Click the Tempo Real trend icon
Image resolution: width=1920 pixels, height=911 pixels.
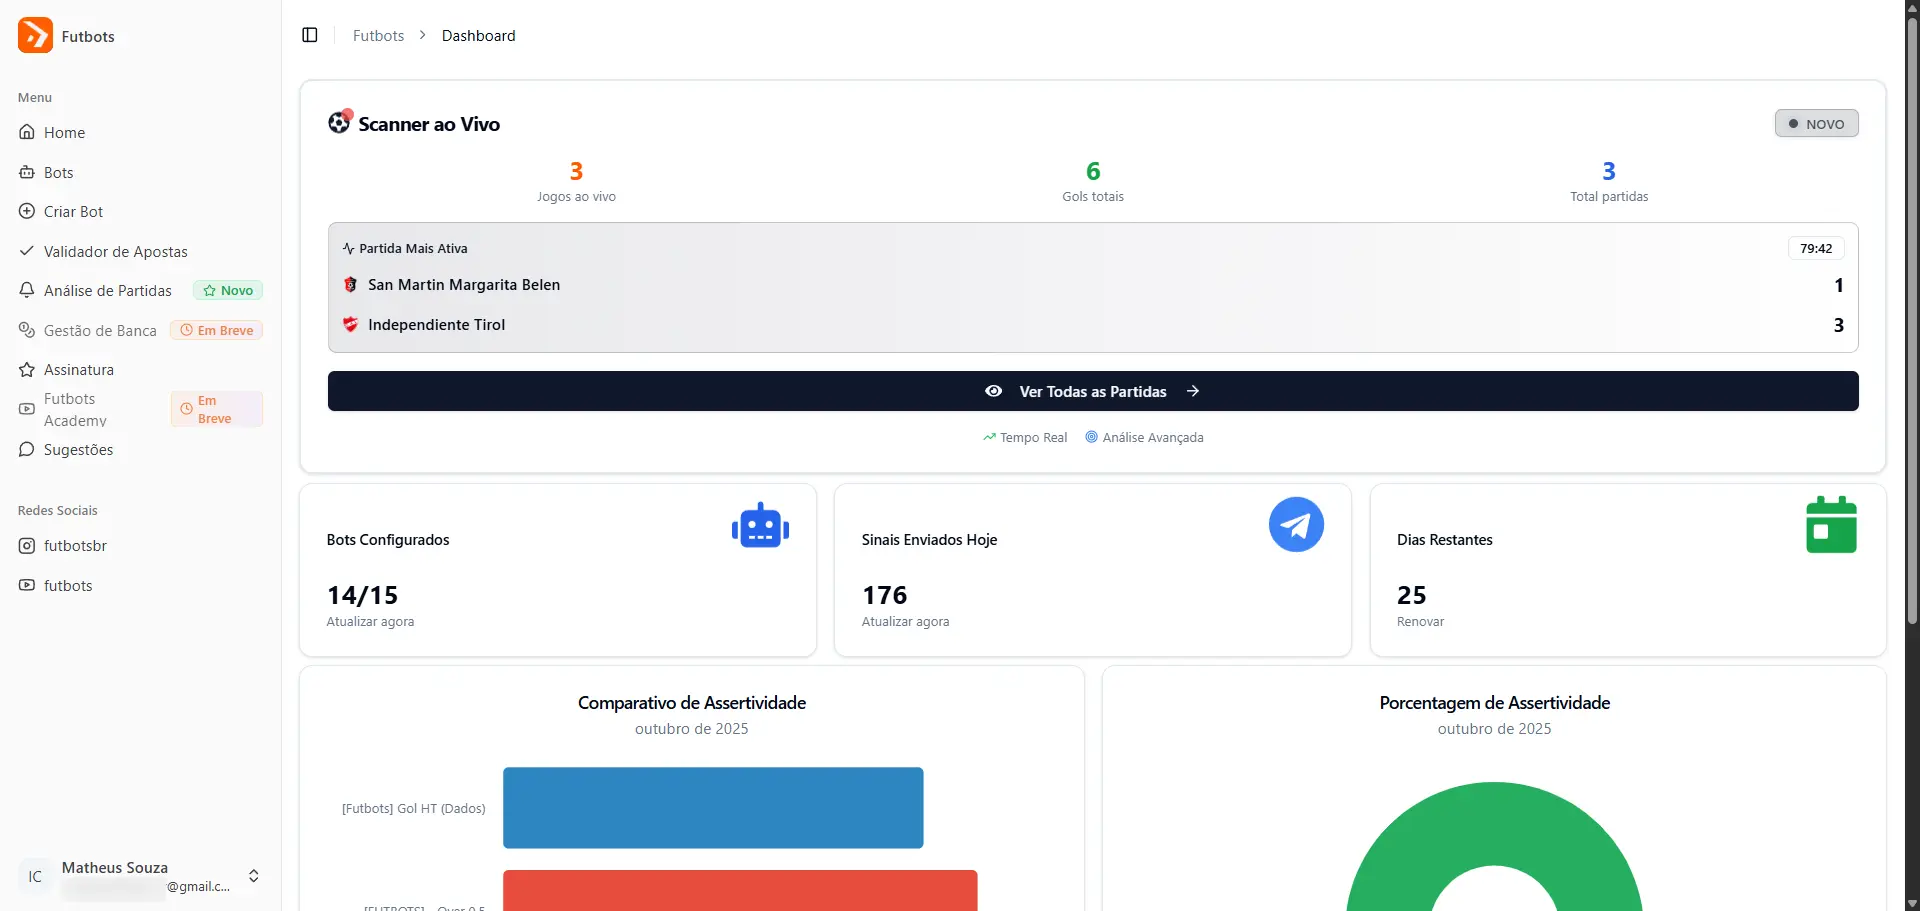(989, 437)
